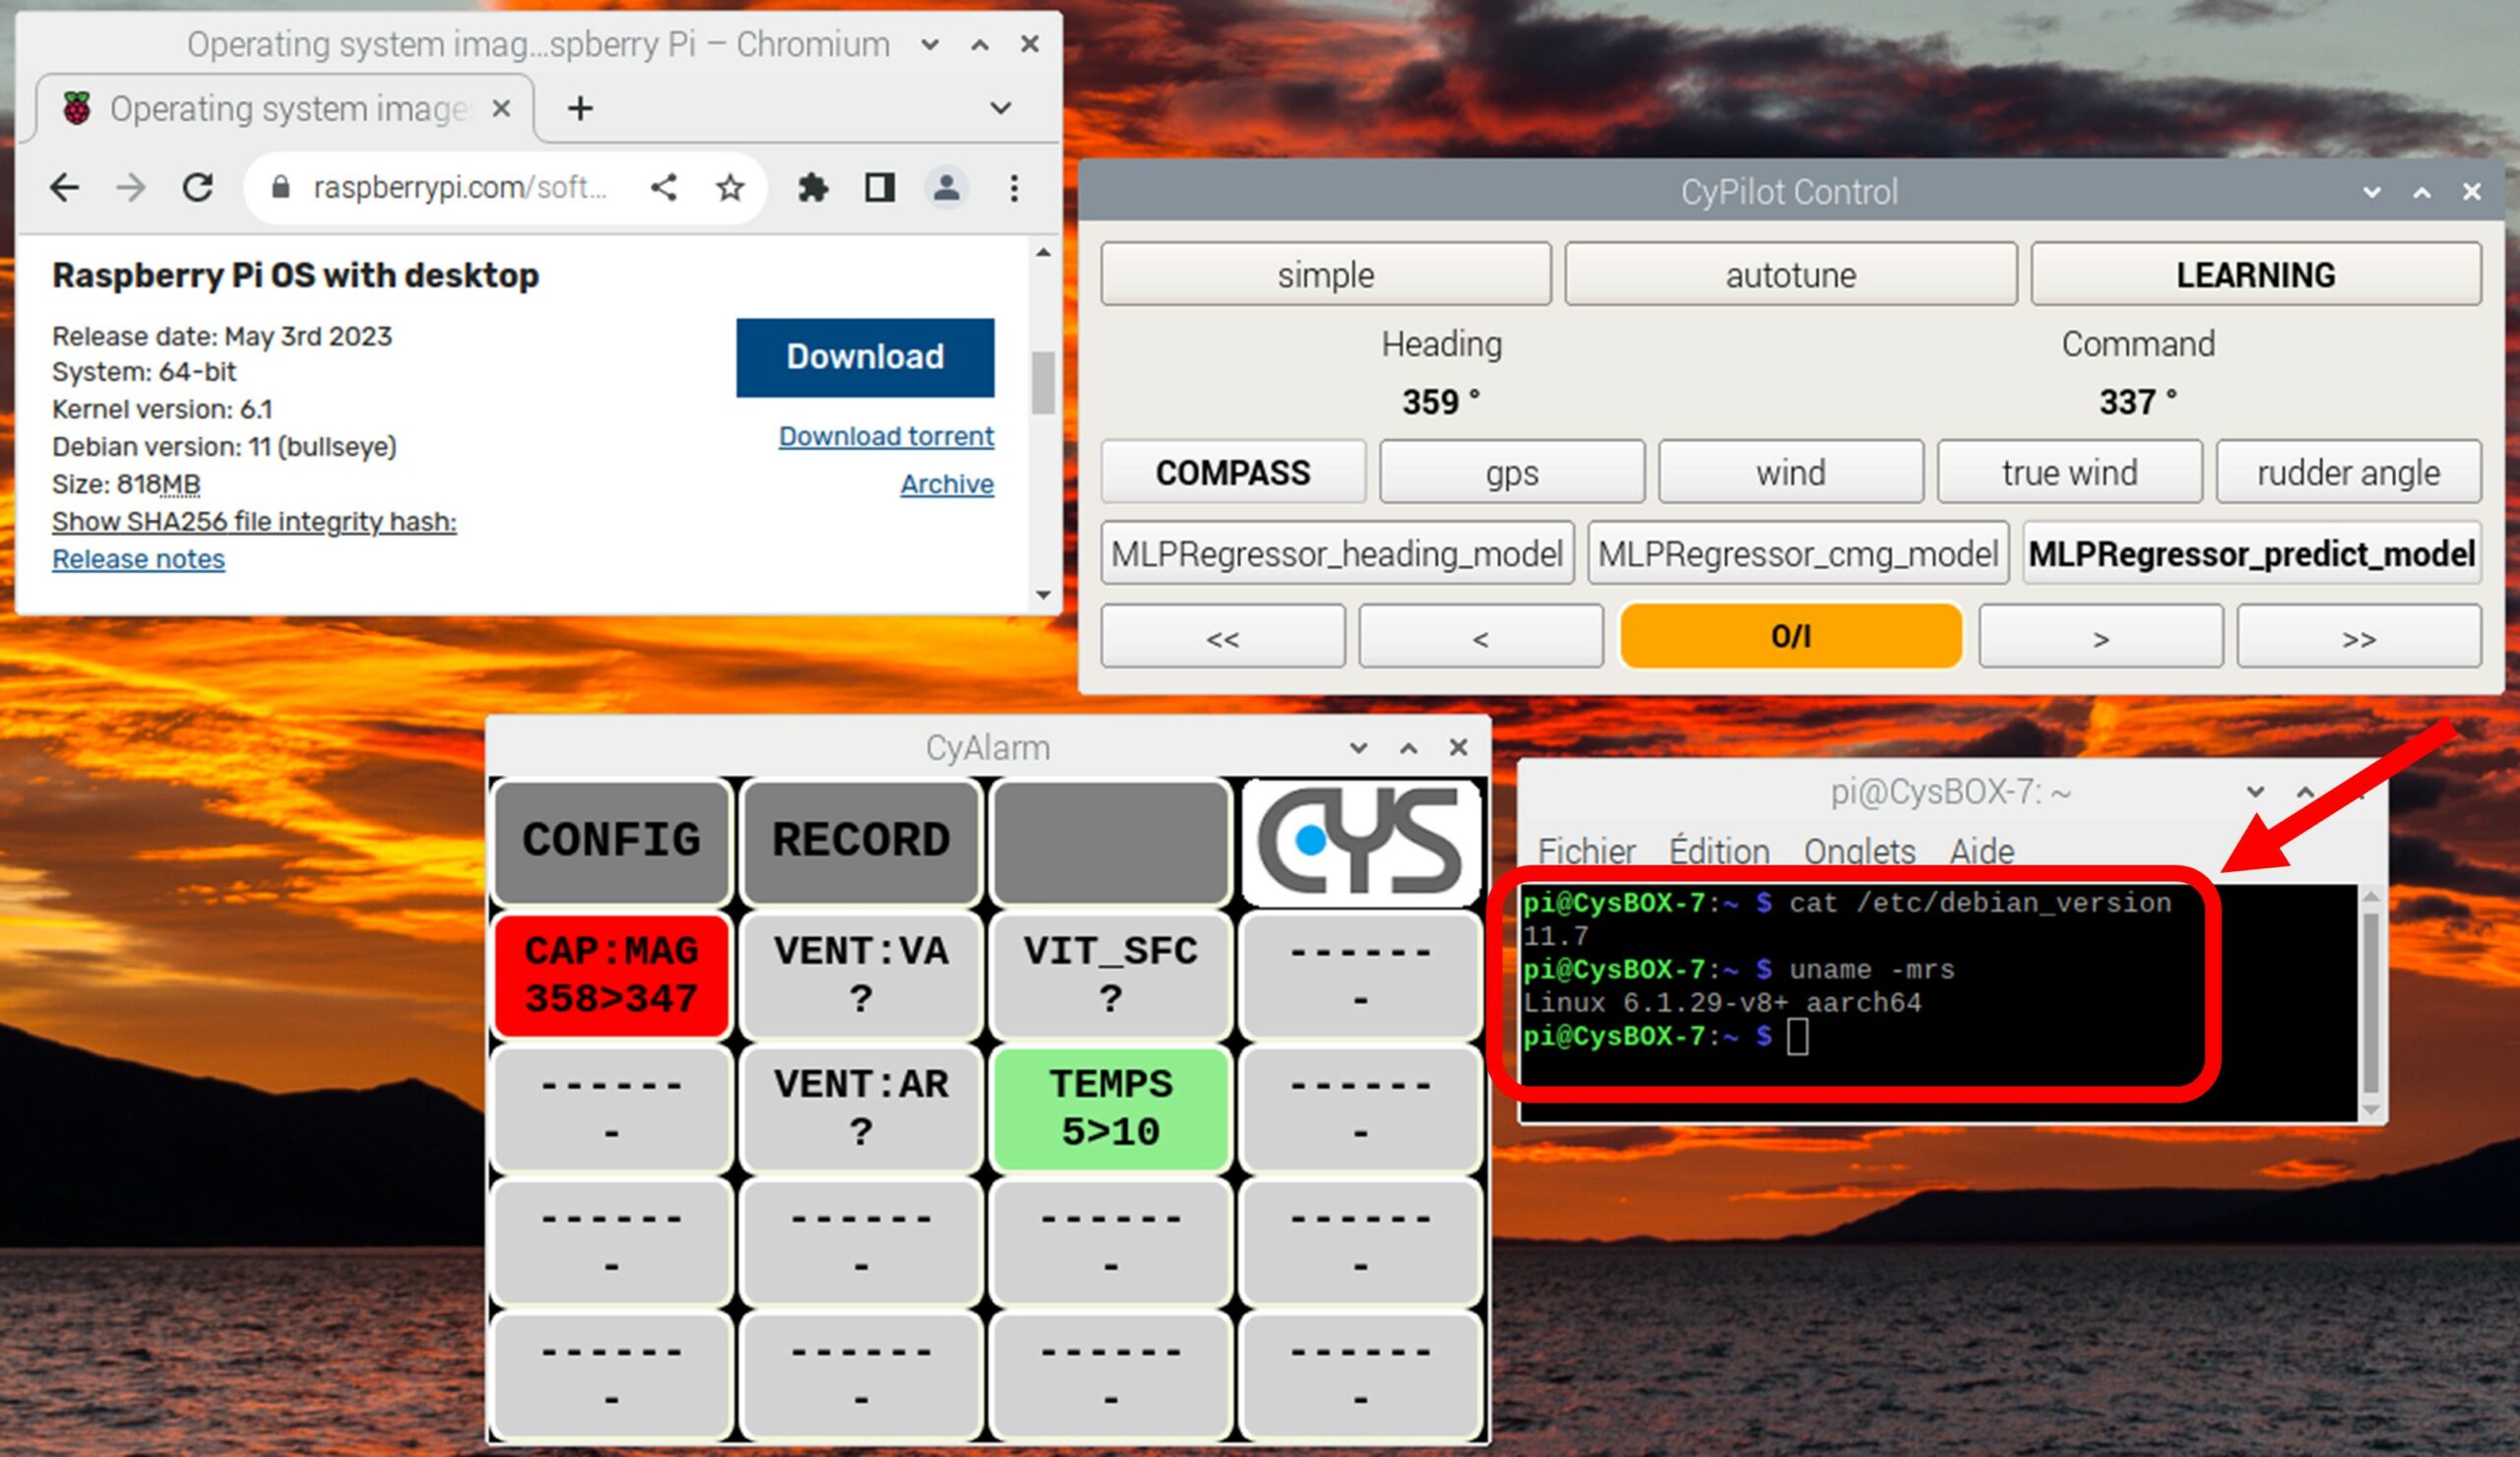Open the Release notes link
Screen dimensions: 2520x1457
coord(138,559)
